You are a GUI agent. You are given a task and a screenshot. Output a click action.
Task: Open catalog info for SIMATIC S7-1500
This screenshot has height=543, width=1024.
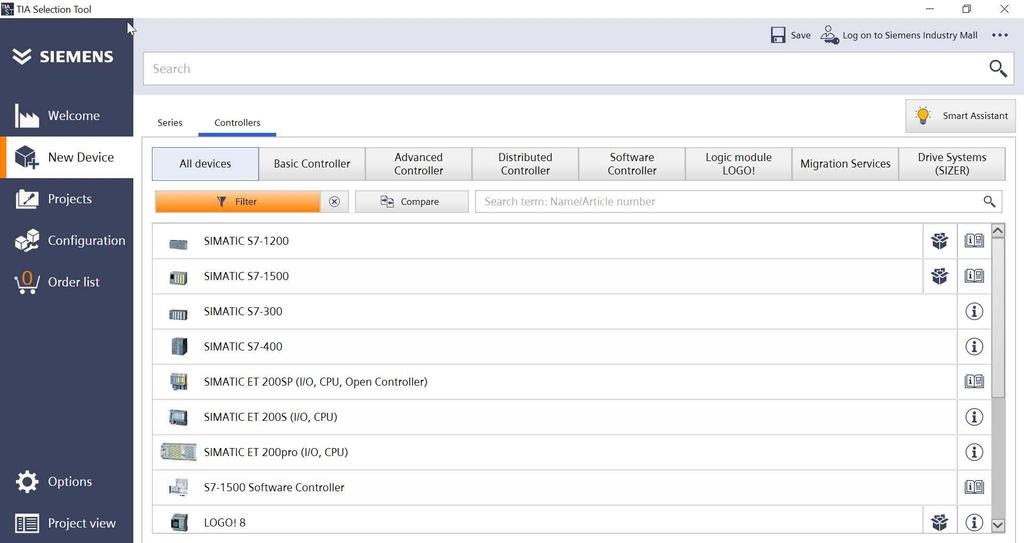(974, 276)
